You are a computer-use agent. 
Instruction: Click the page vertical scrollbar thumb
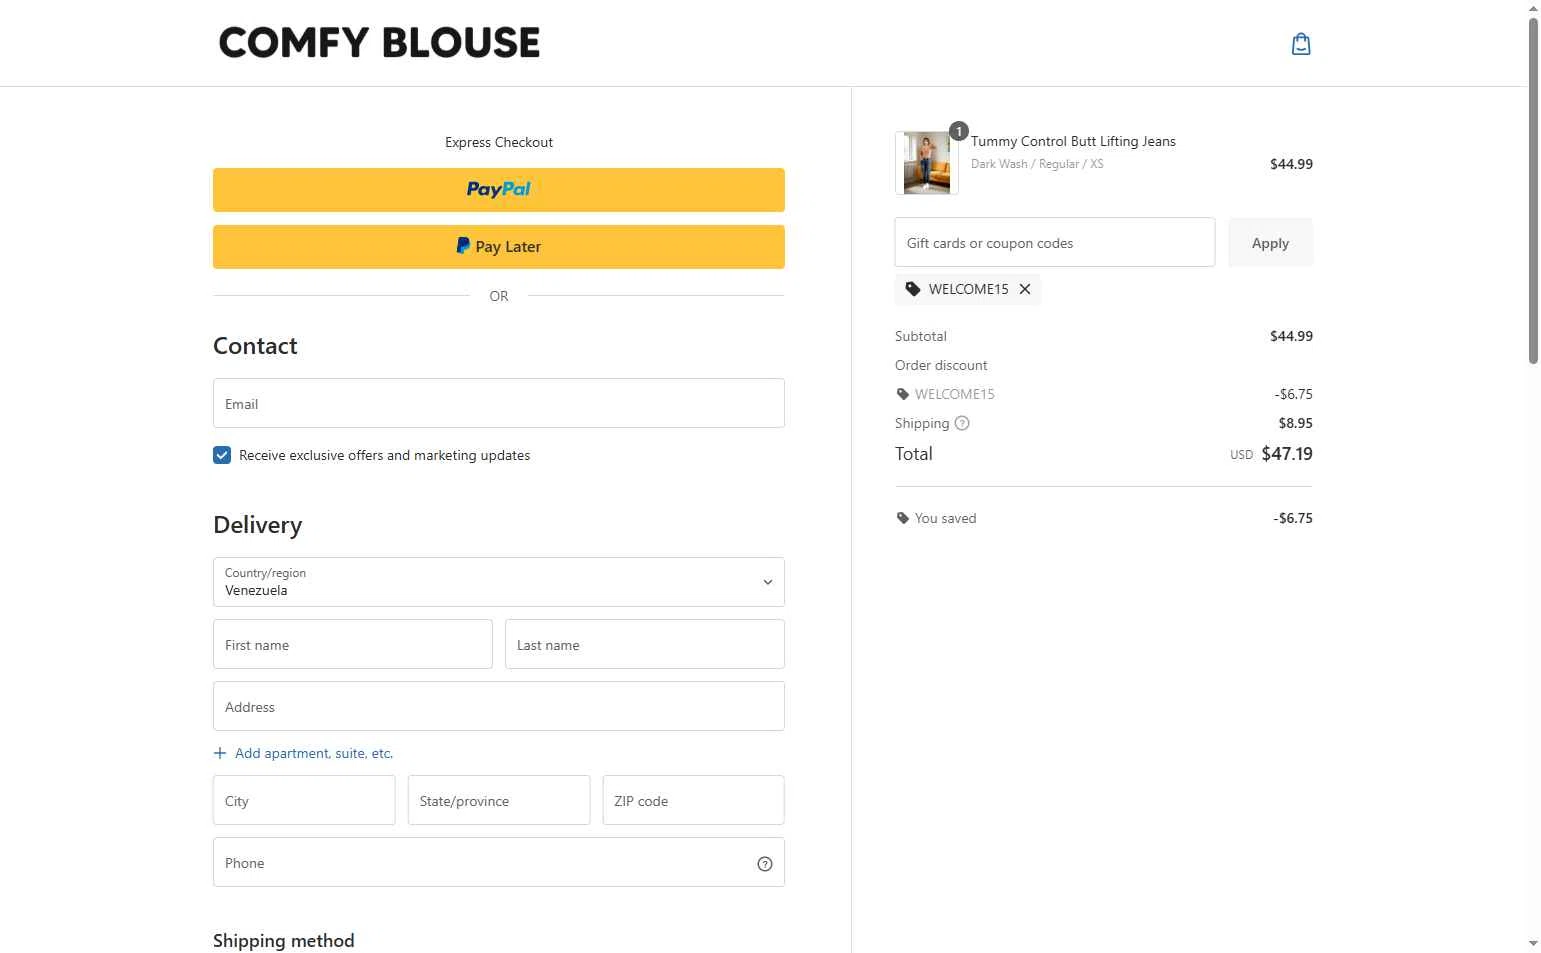1533,190
